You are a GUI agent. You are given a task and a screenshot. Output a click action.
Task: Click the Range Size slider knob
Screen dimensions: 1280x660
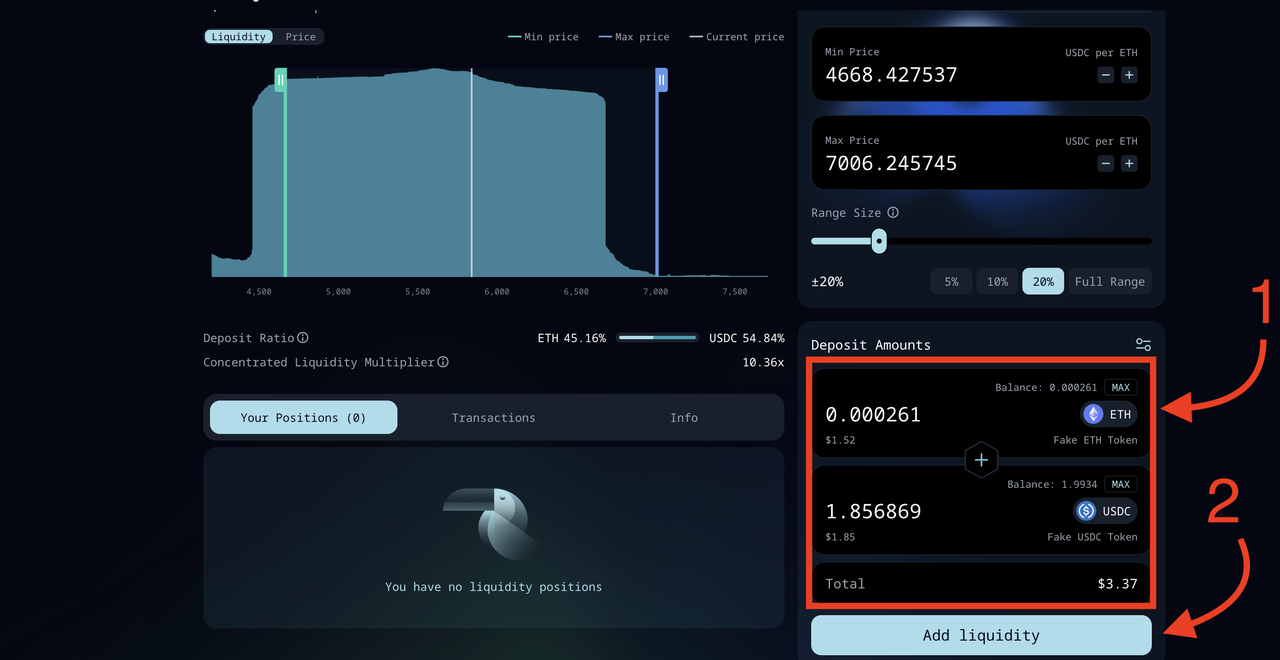(879, 241)
